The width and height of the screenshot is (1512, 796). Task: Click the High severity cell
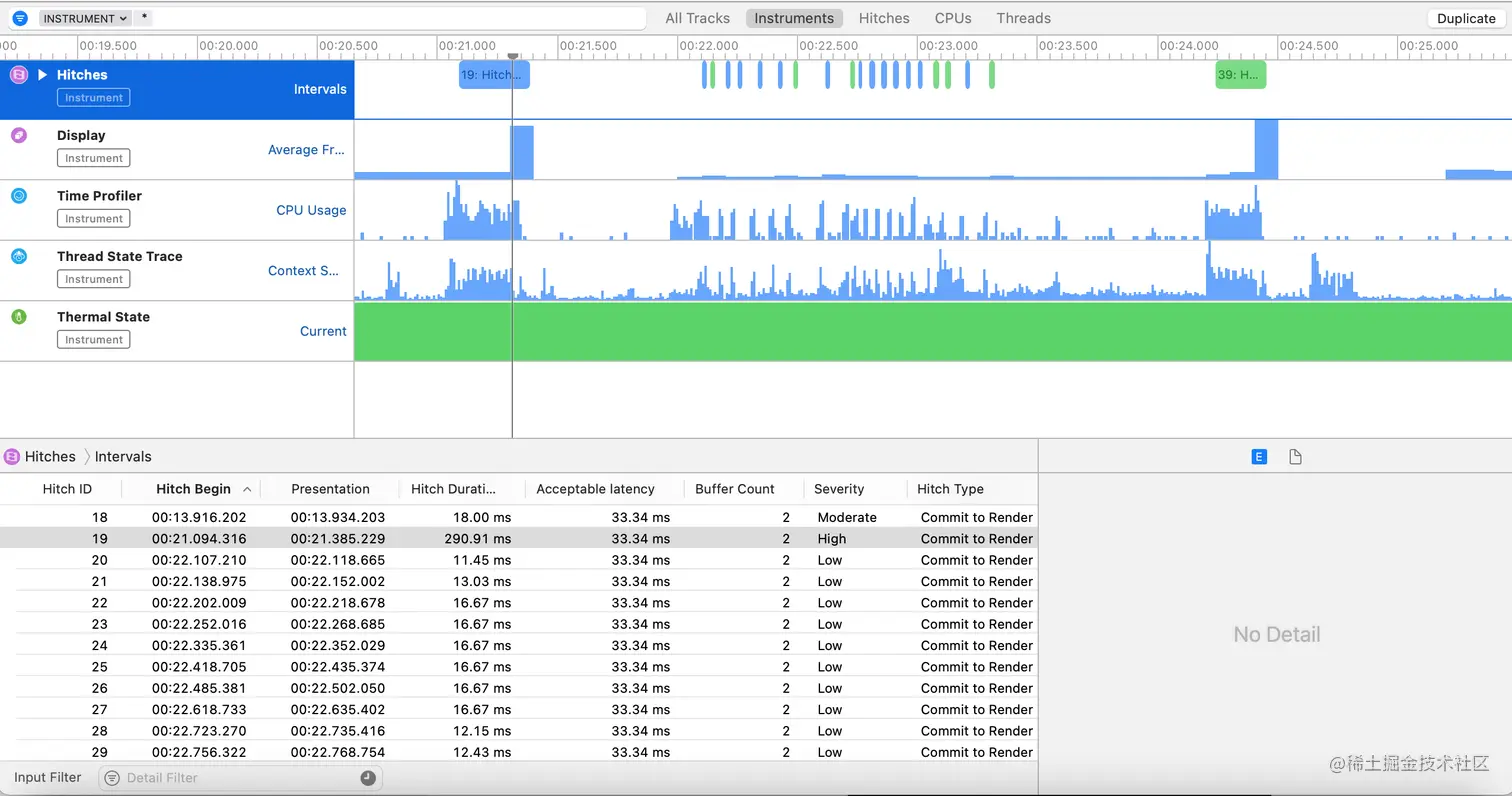tap(832, 538)
